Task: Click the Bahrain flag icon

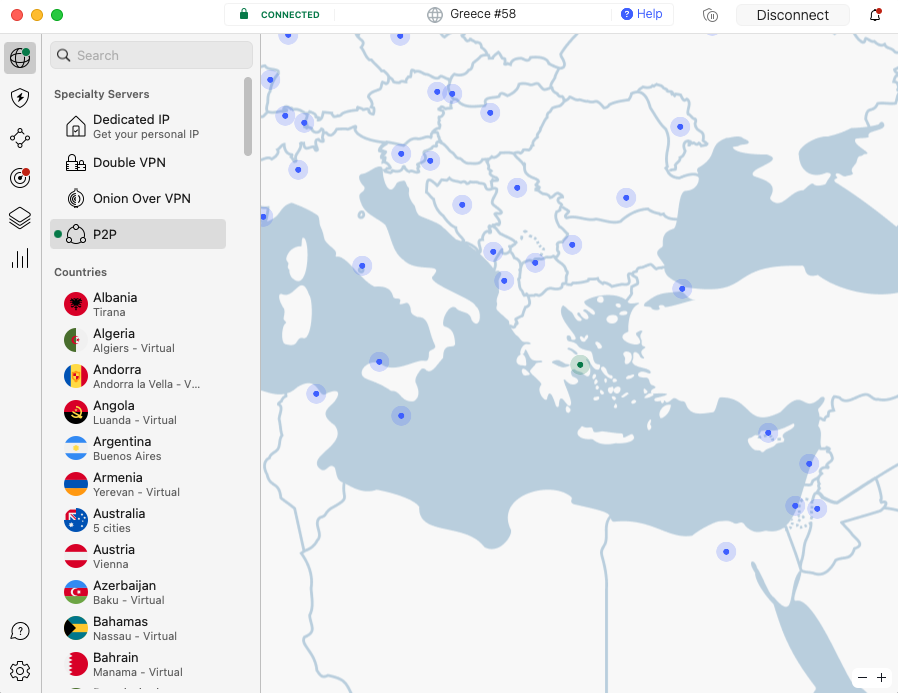Action: point(76,664)
